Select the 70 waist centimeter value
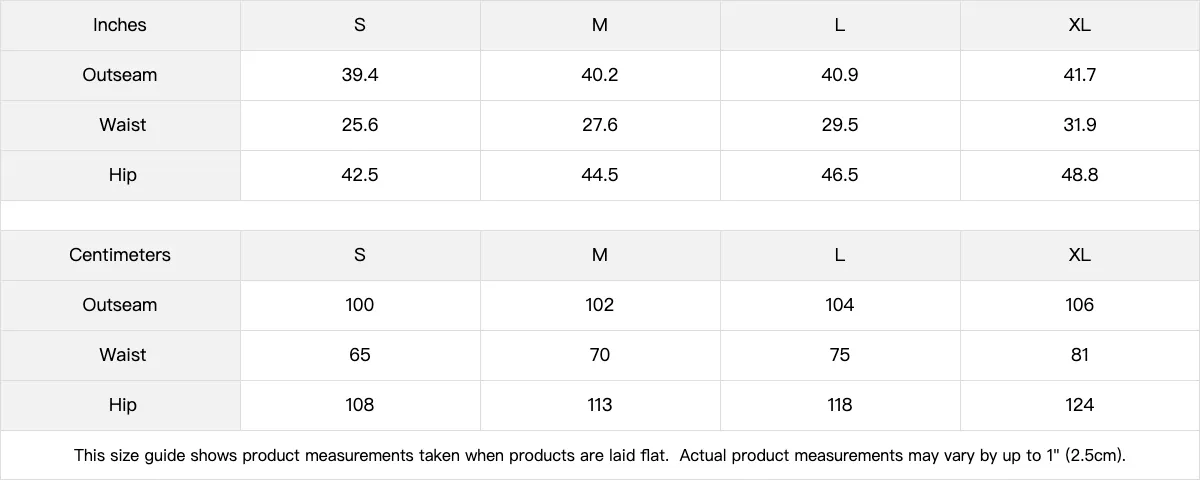 [x=600, y=355]
